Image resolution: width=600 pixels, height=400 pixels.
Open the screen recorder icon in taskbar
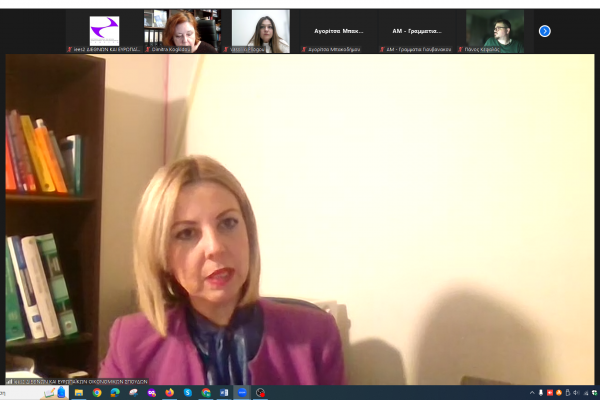click(x=260, y=393)
